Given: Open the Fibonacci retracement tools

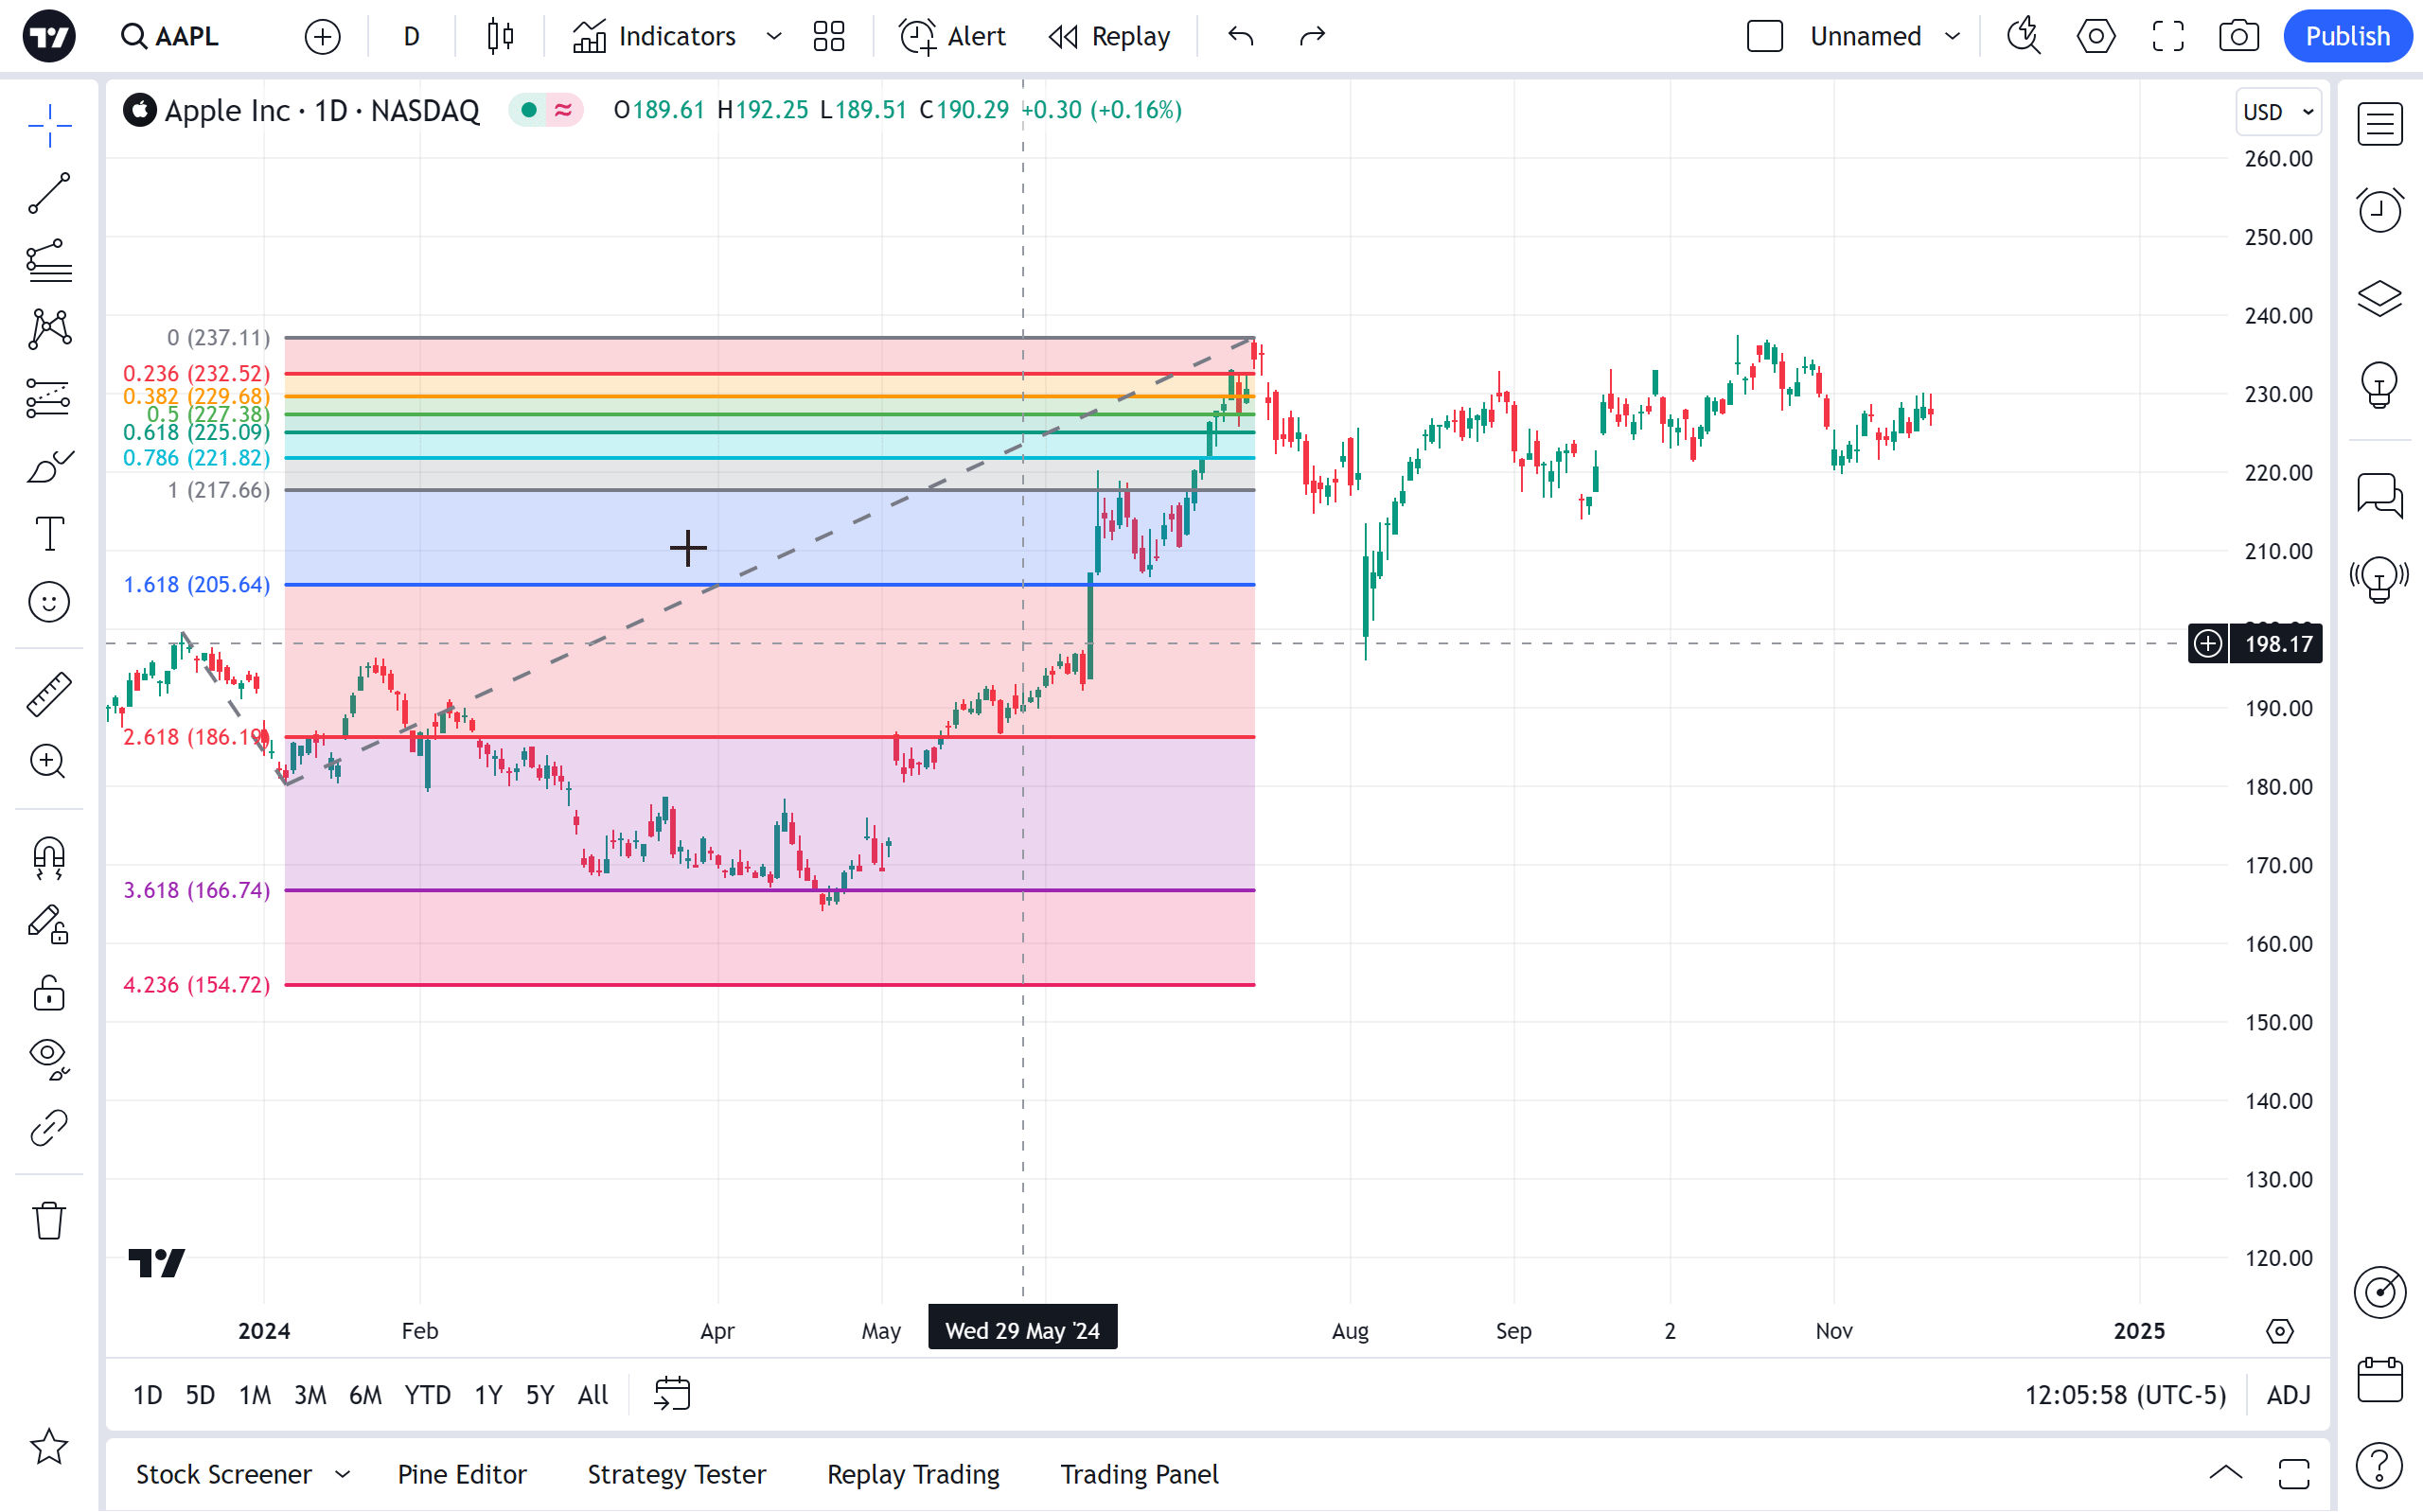Looking at the screenshot, I should point(48,261).
